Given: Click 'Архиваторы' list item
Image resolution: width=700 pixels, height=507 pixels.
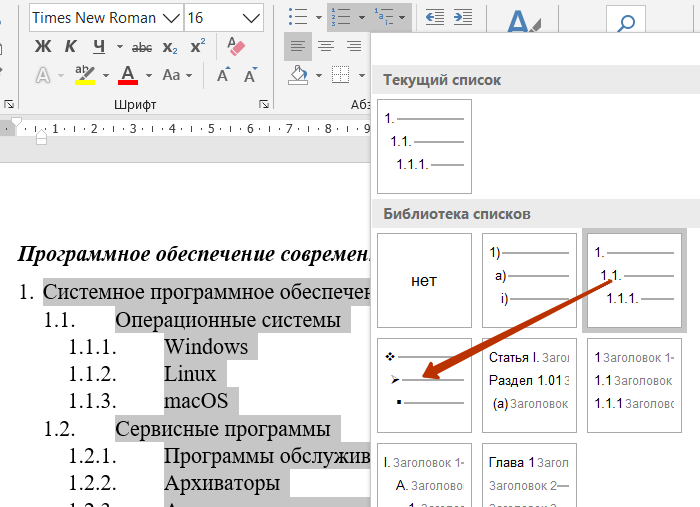Looking at the screenshot, I should (x=222, y=483).
